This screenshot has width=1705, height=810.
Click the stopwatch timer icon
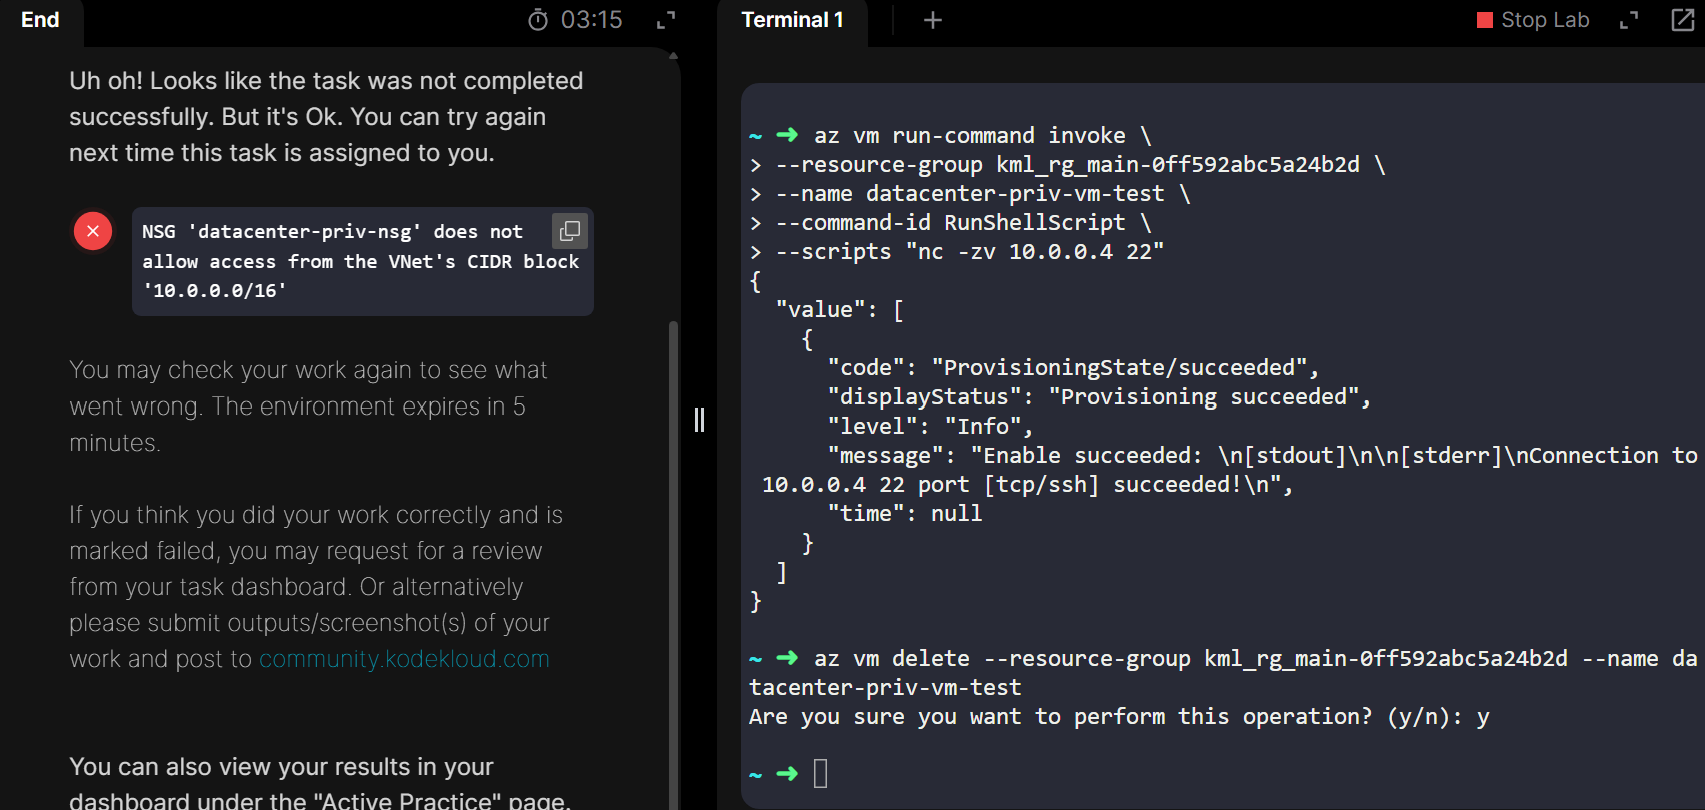[538, 20]
